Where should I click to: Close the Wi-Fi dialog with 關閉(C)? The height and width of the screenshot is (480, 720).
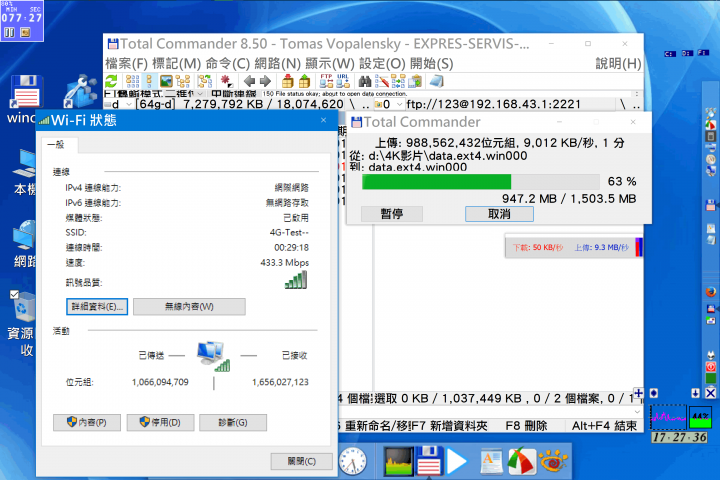tap(302, 461)
